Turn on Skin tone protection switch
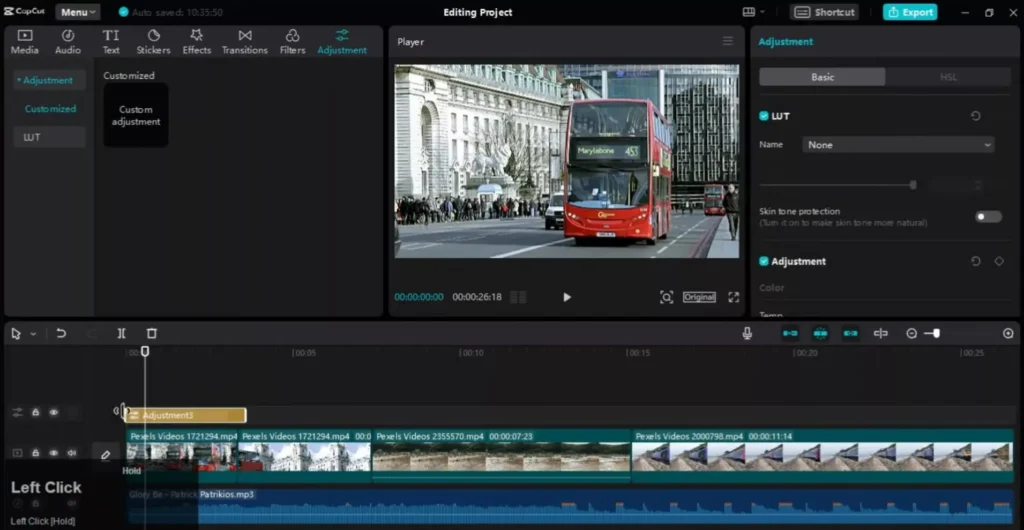The height and width of the screenshot is (530, 1024). (x=988, y=217)
